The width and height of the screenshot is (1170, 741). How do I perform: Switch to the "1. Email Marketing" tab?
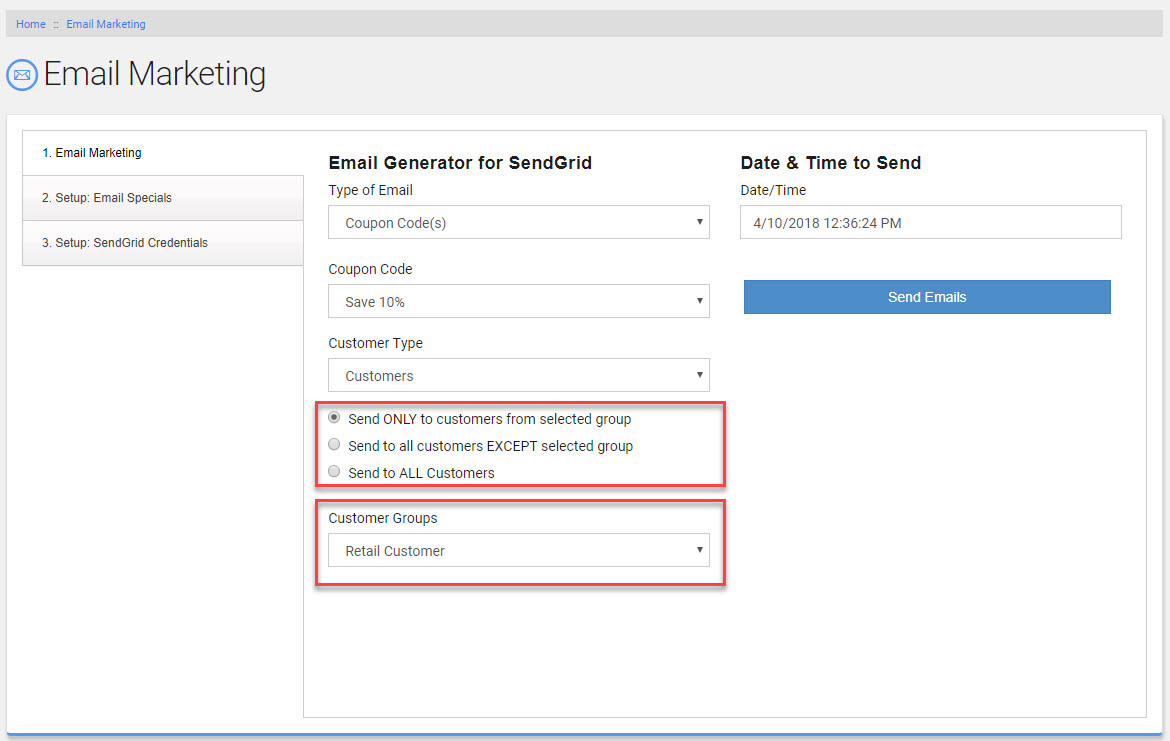(x=162, y=154)
